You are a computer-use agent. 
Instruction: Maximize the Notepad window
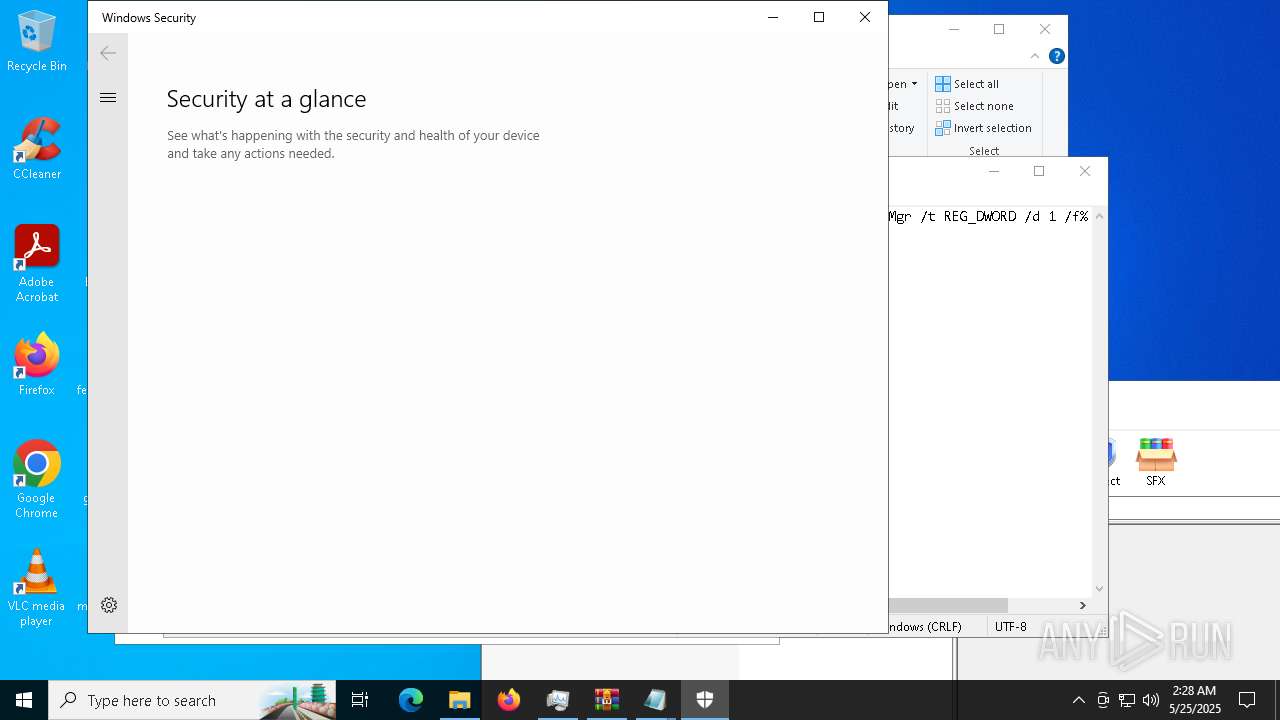pos(1039,171)
